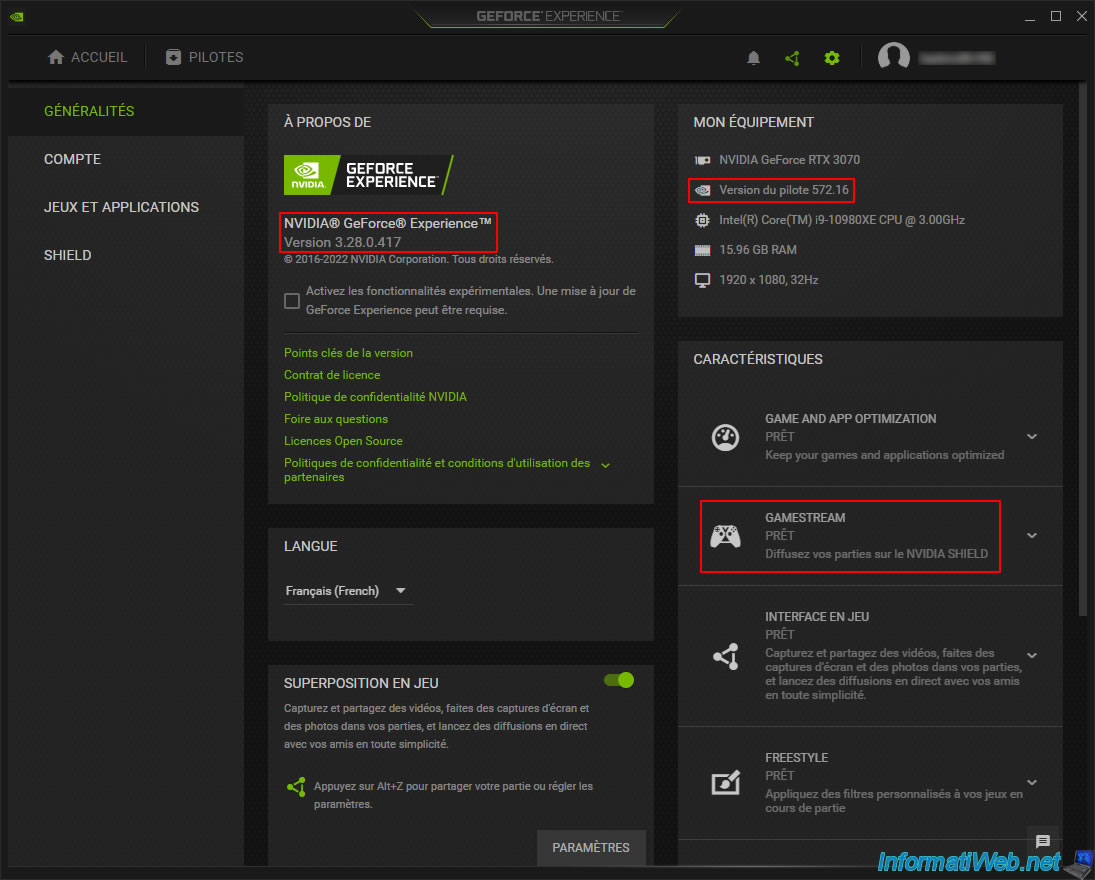Click the GeForce Experience logo banner

point(369,175)
